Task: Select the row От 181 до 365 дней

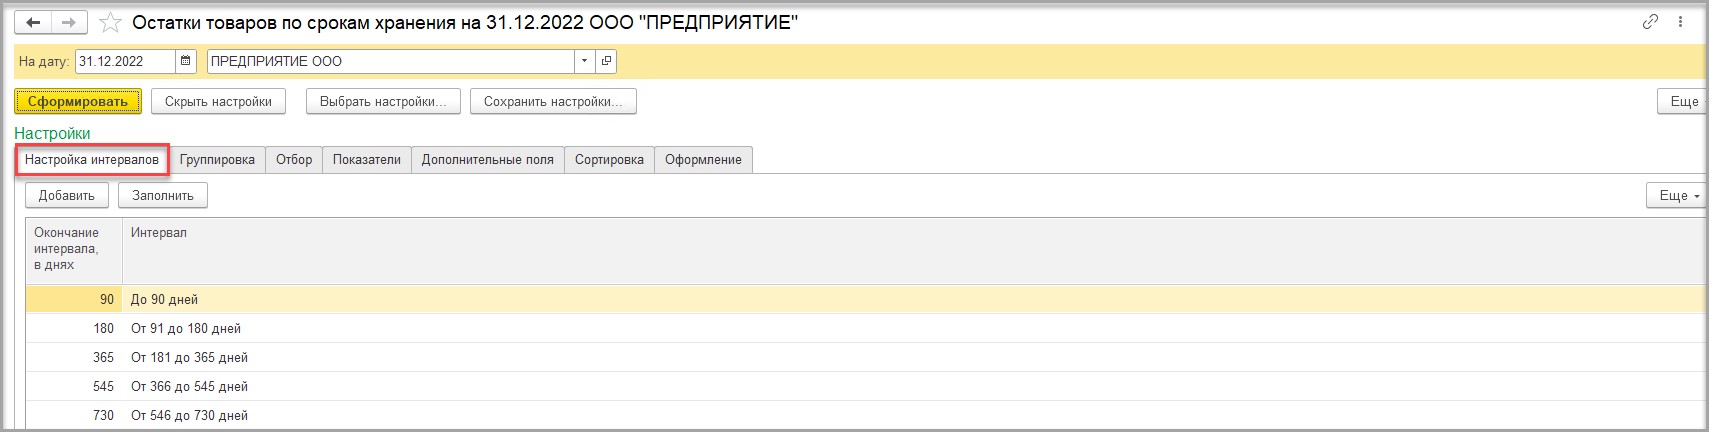Action: [866, 357]
